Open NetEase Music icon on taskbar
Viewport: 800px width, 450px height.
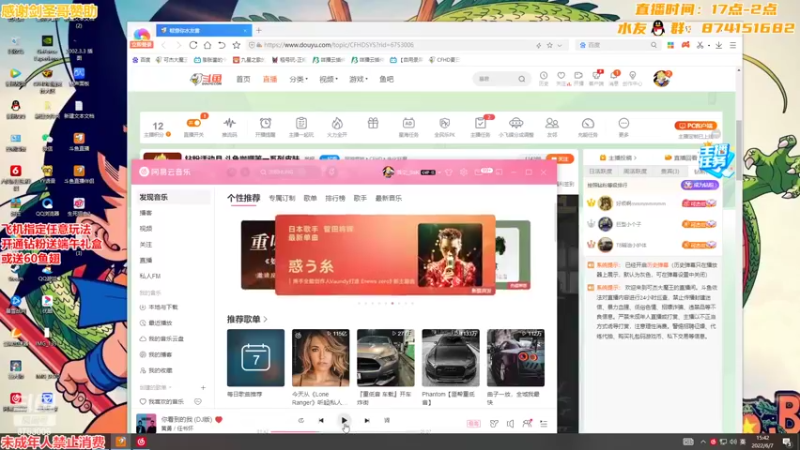click(x=141, y=441)
